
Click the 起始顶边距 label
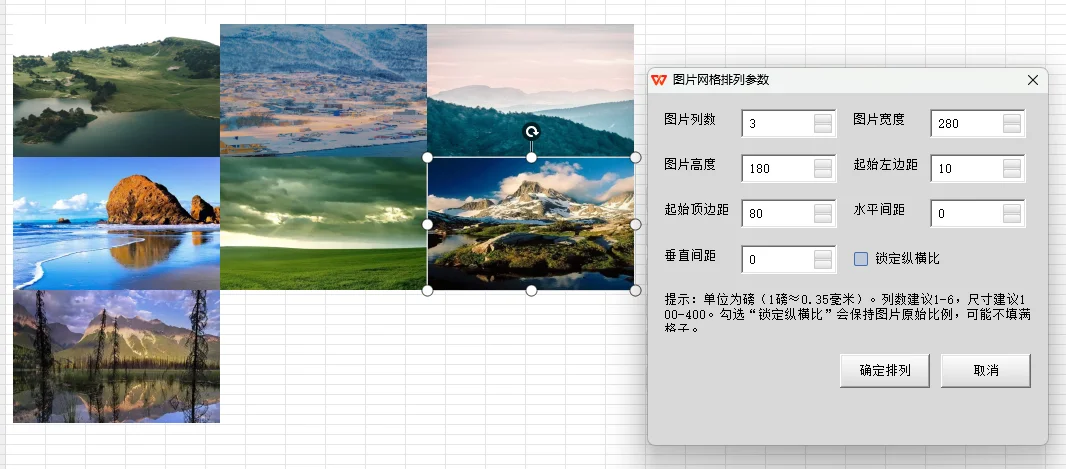(696, 209)
